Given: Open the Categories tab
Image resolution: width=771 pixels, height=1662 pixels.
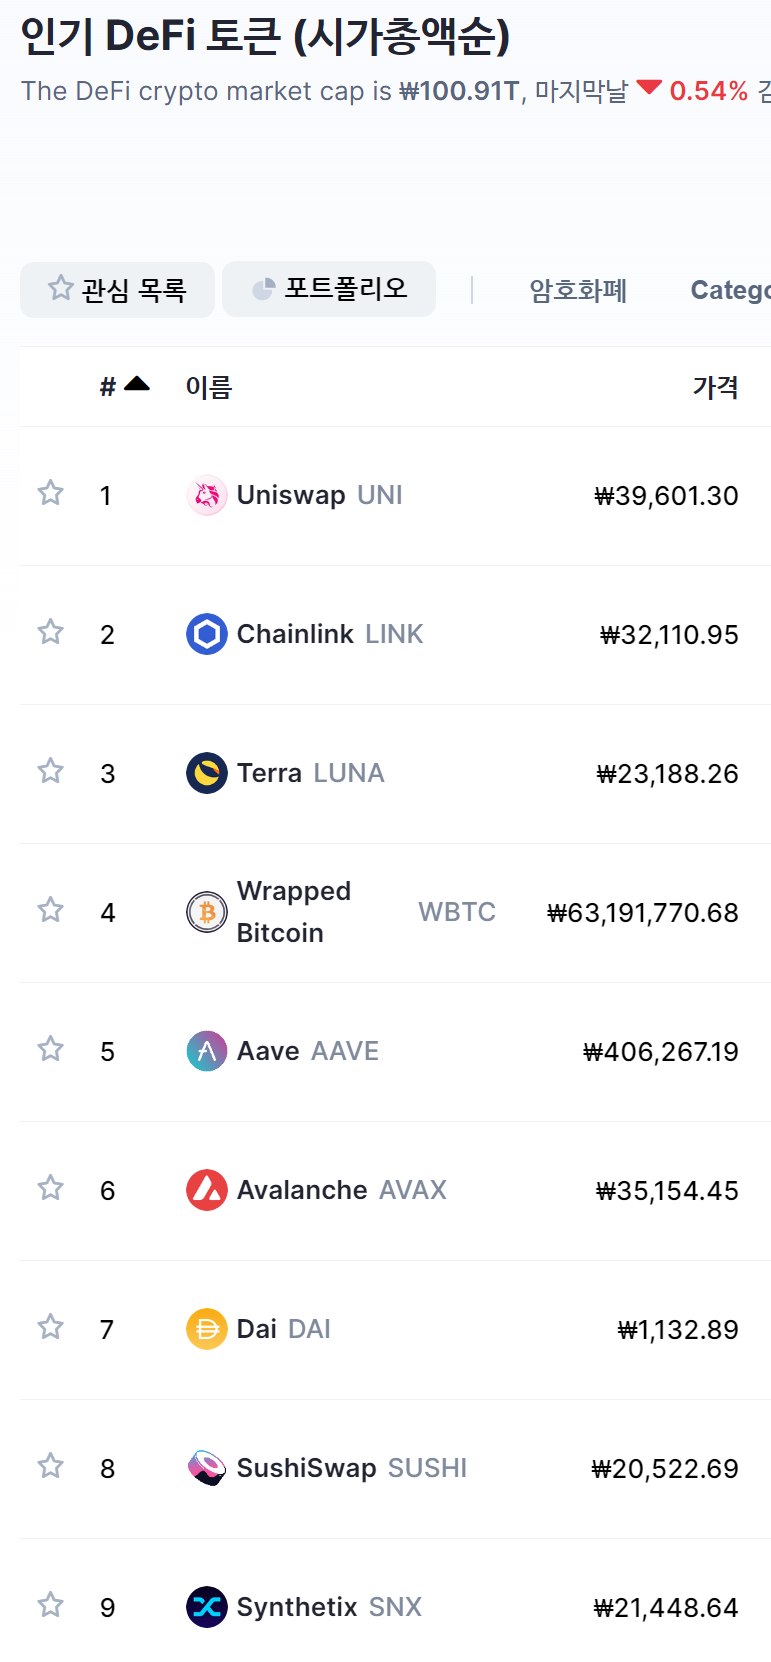Looking at the screenshot, I should (730, 290).
